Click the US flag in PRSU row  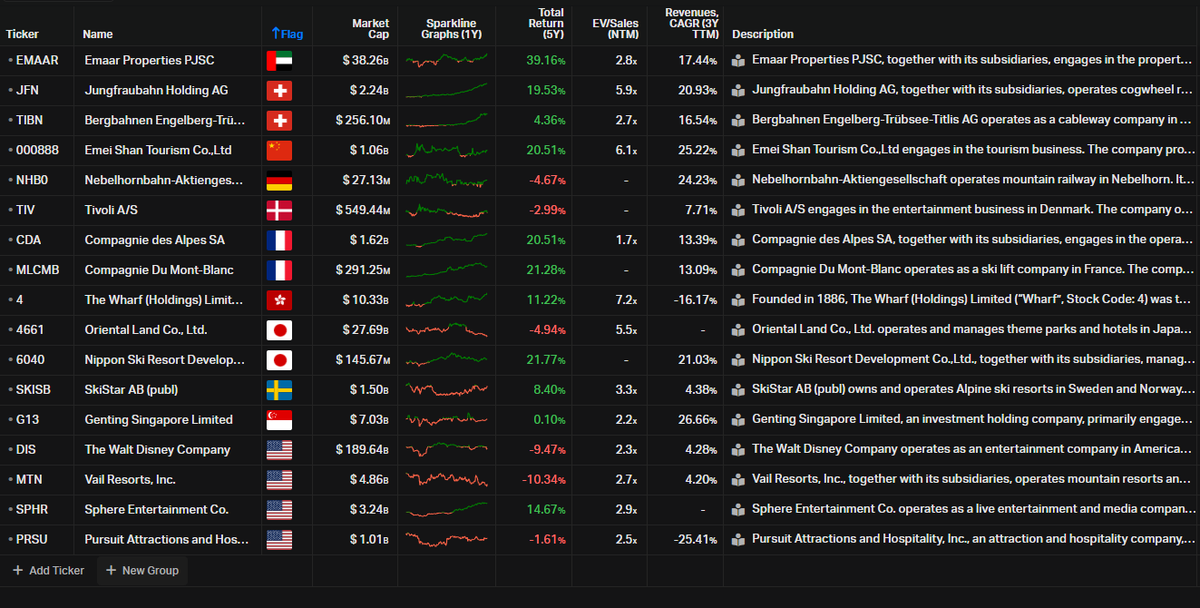coord(279,540)
